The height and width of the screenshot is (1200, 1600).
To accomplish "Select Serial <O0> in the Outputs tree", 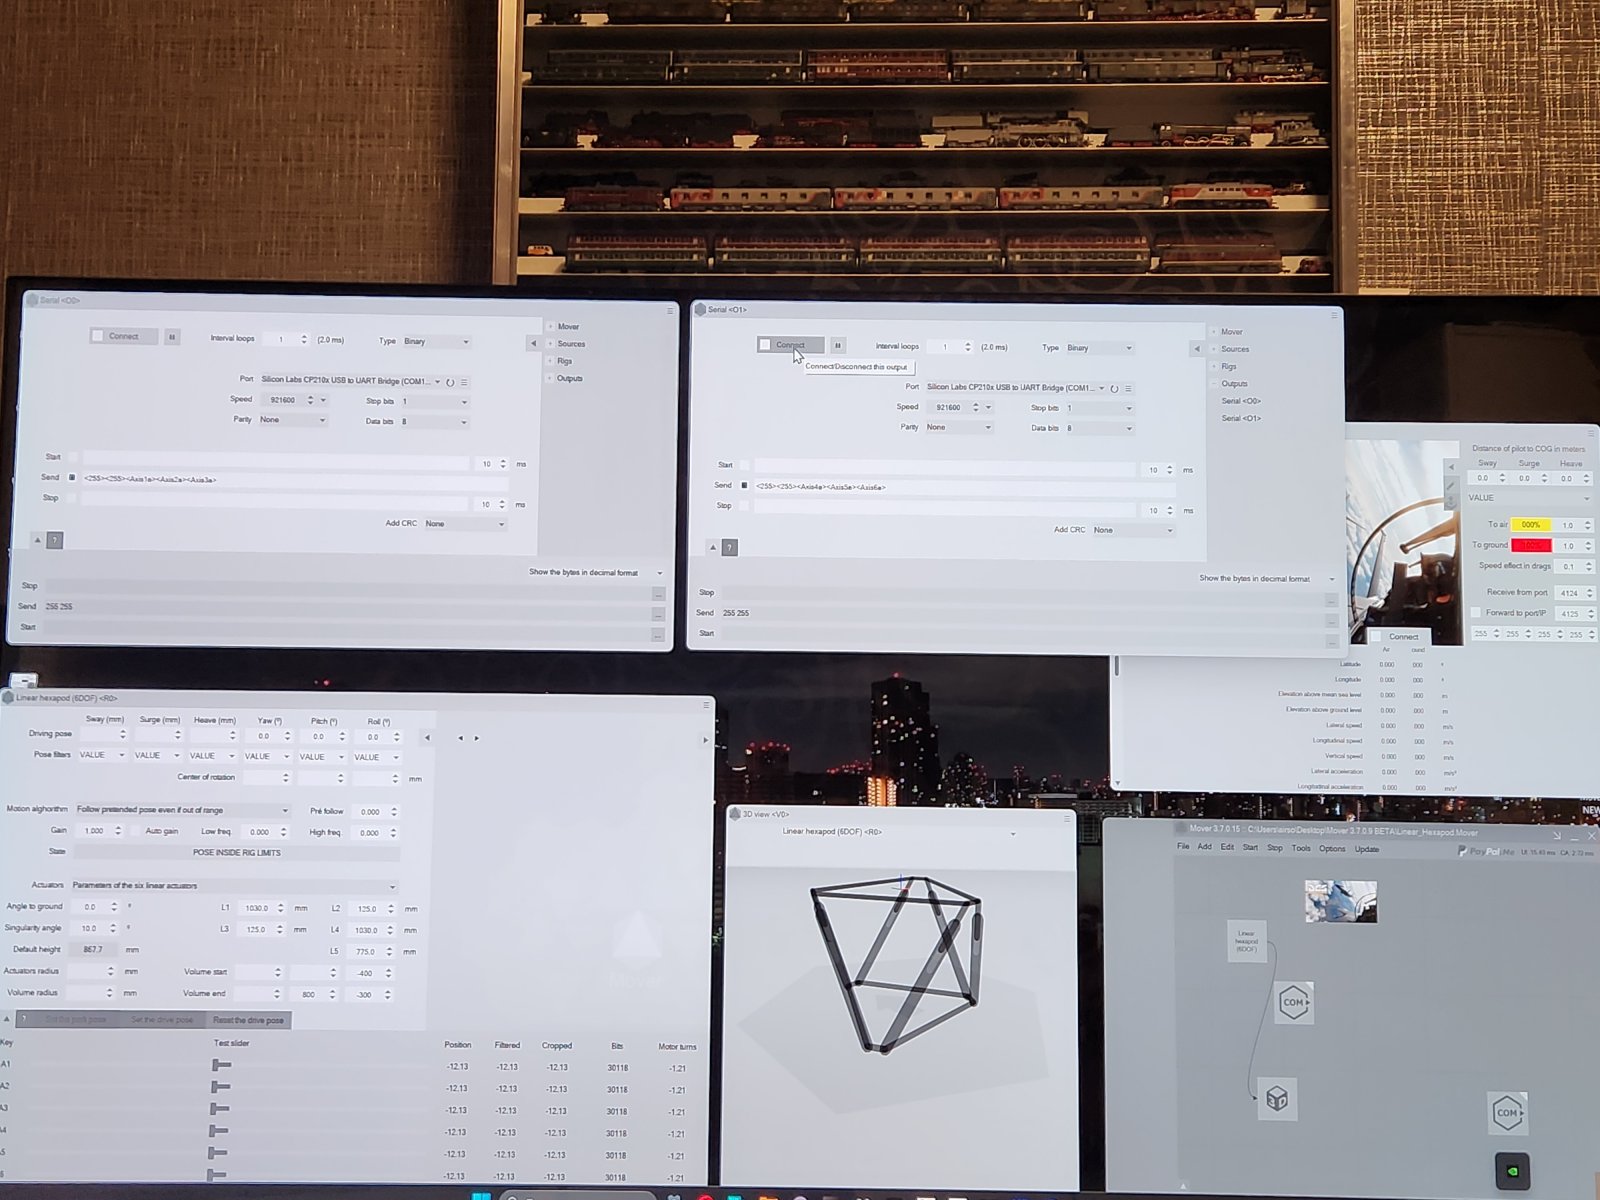I will click(1240, 401).
